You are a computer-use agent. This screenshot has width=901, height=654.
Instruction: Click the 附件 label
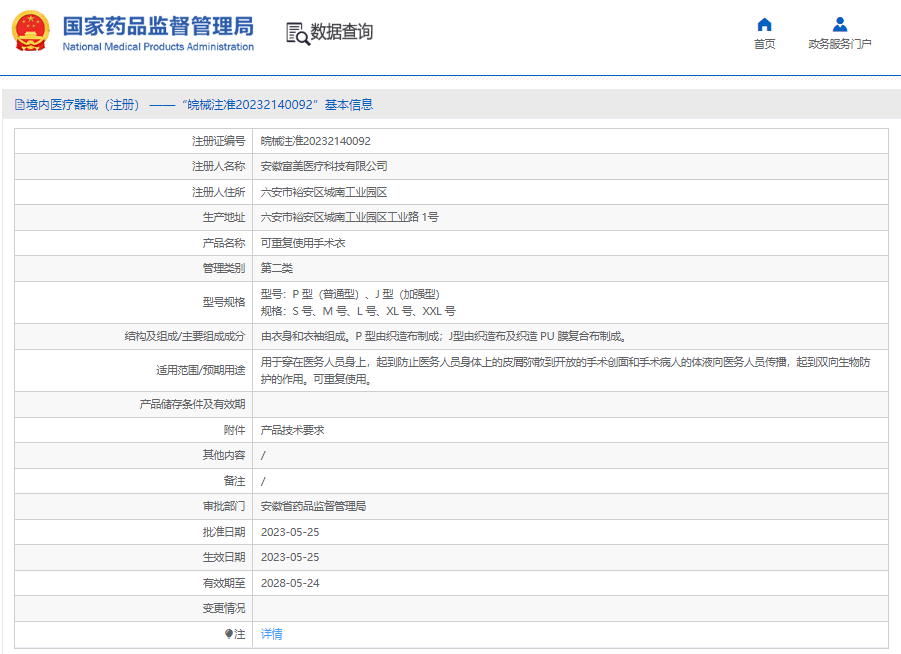click(x=234, y=430)
